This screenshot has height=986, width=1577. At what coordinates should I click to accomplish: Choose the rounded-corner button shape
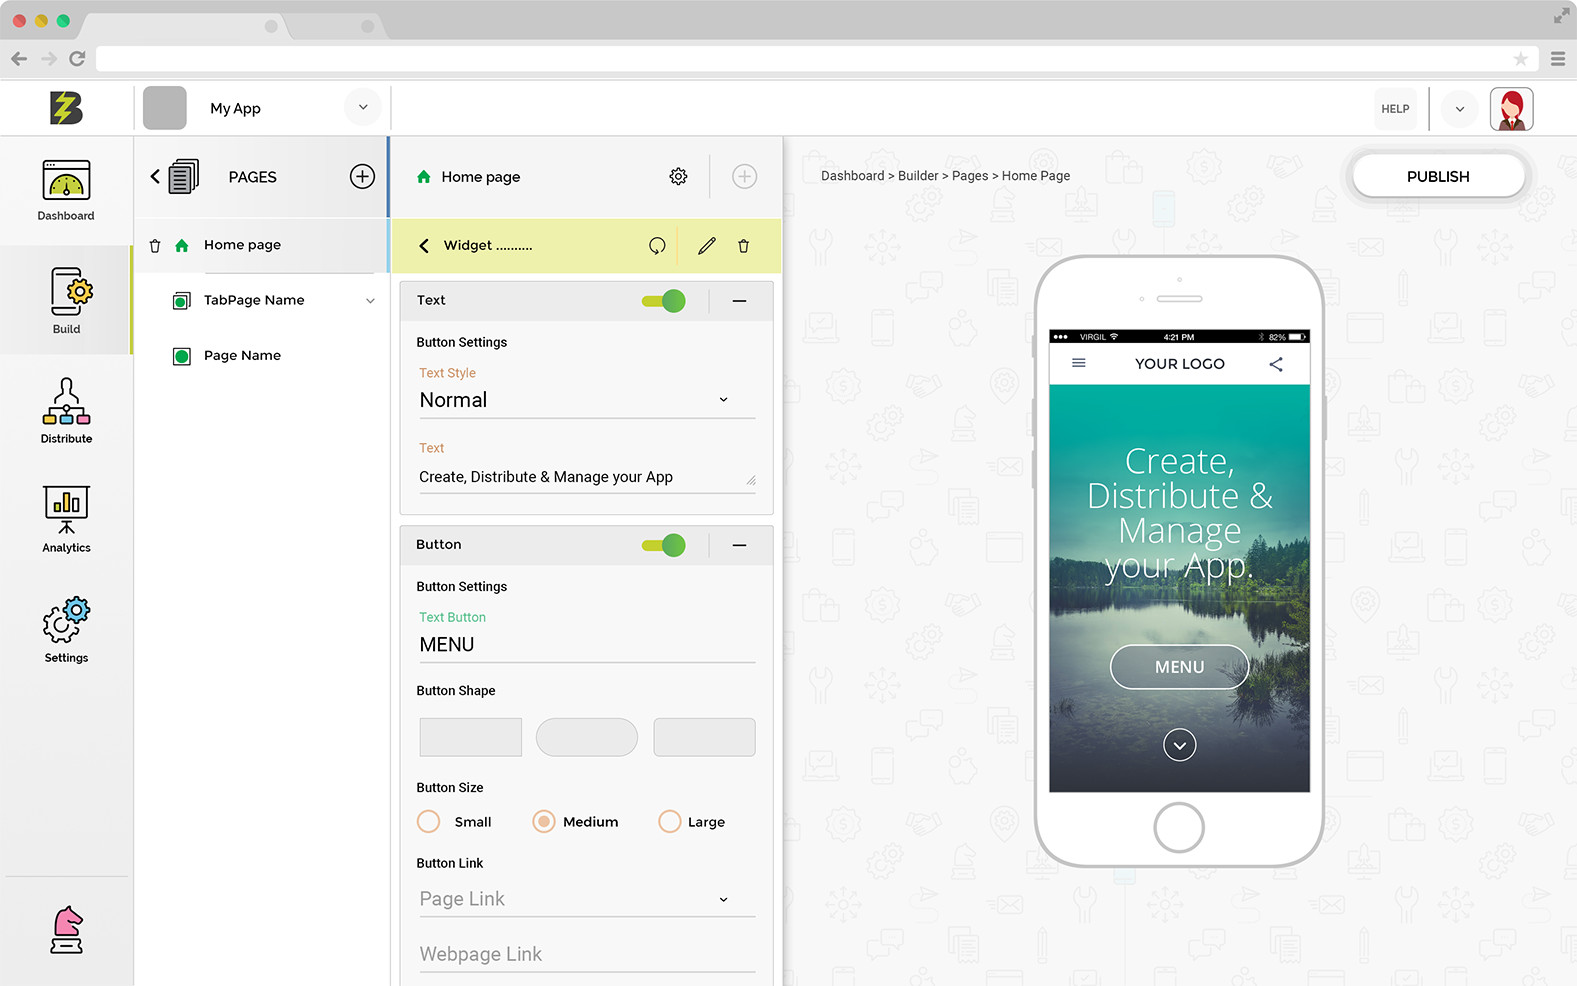(704, 737)
